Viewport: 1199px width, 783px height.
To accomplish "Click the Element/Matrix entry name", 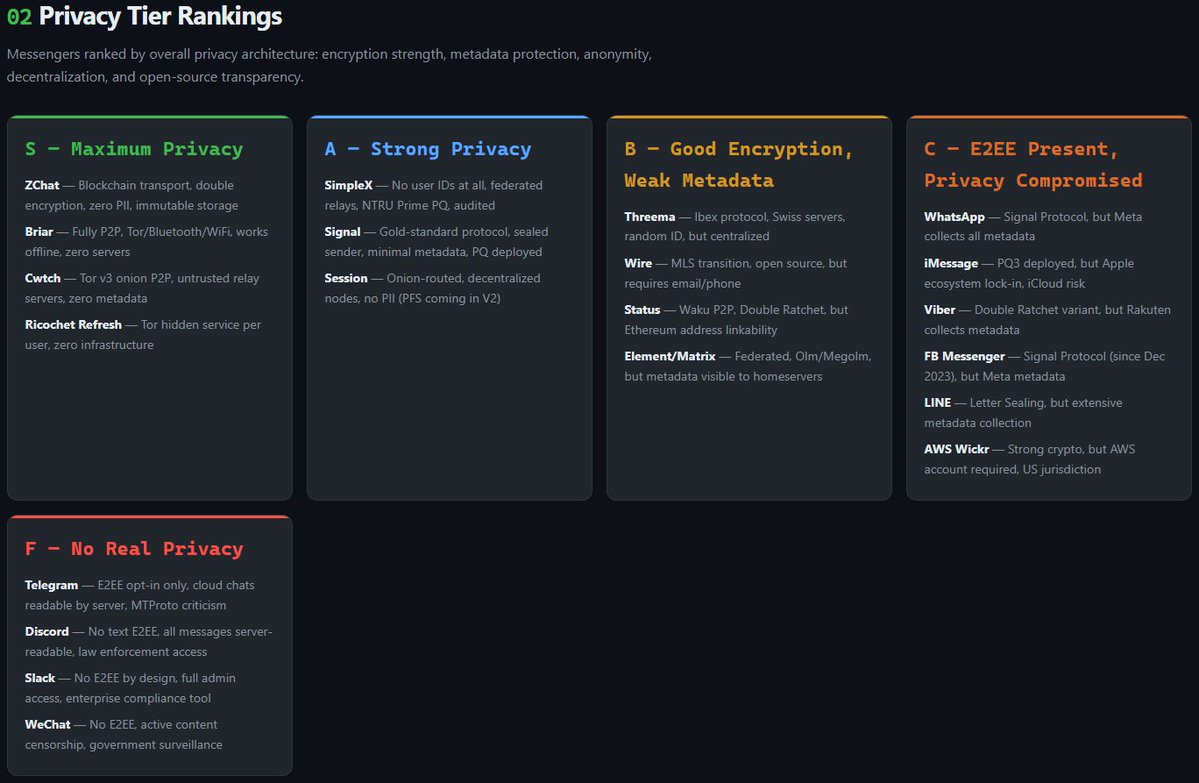I will tap(670, 356).
